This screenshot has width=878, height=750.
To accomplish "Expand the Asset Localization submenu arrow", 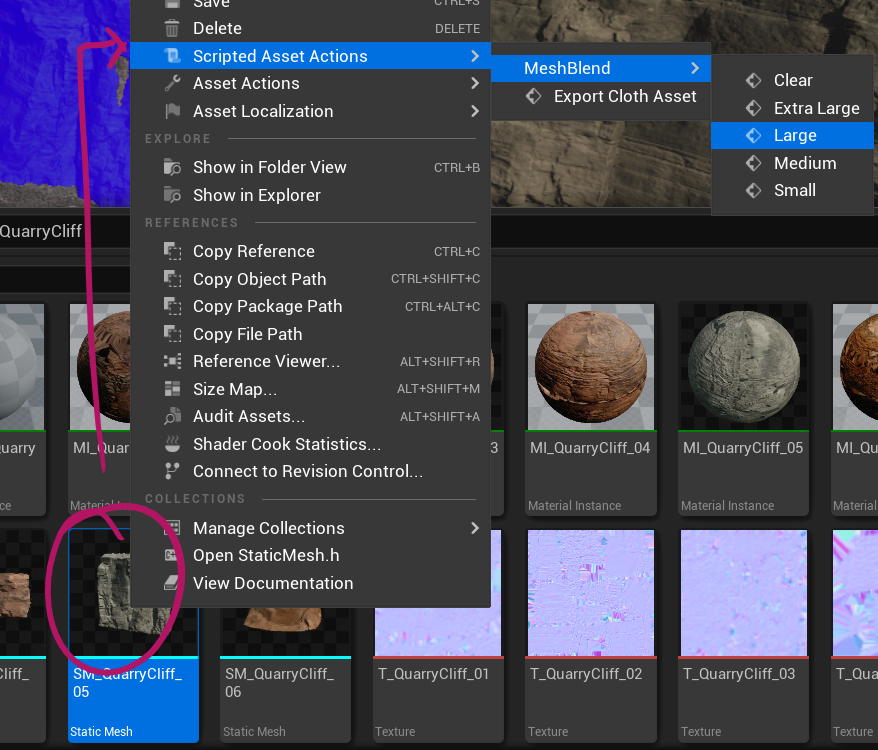I will pos(475,111).
